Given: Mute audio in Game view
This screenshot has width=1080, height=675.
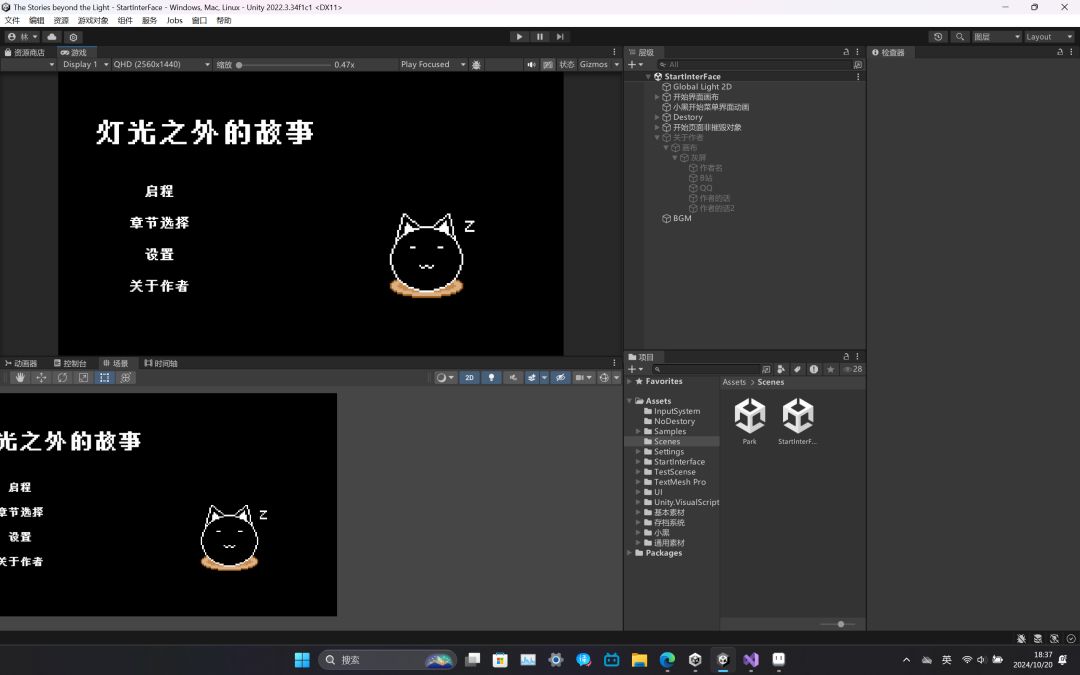Looking at the screenshot, I should (531, 64).
